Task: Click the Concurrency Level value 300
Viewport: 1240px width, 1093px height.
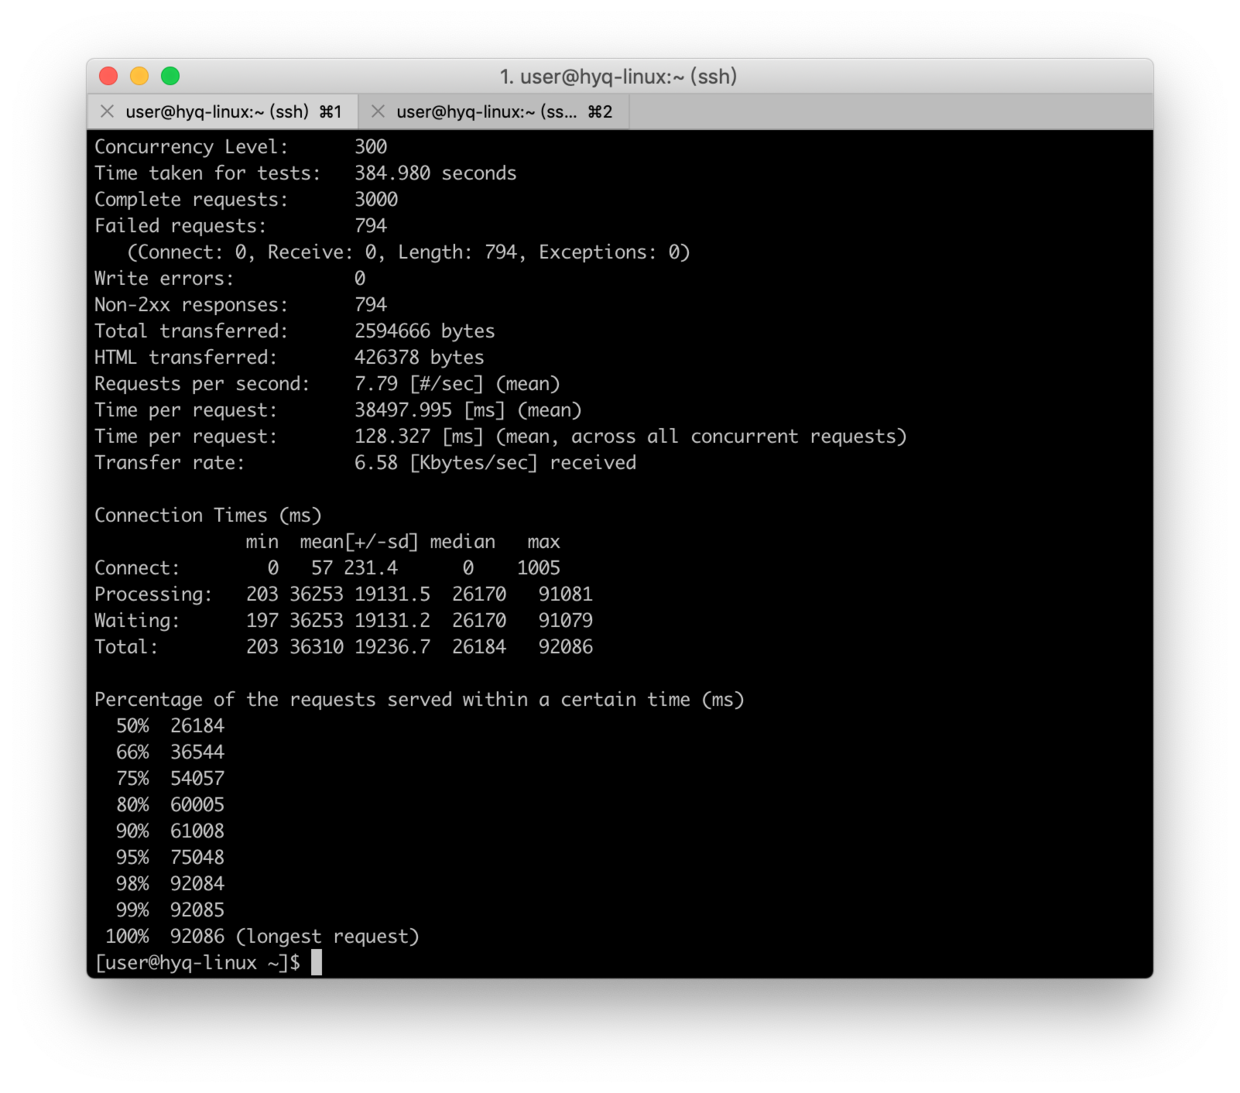Action: [371, 147]
